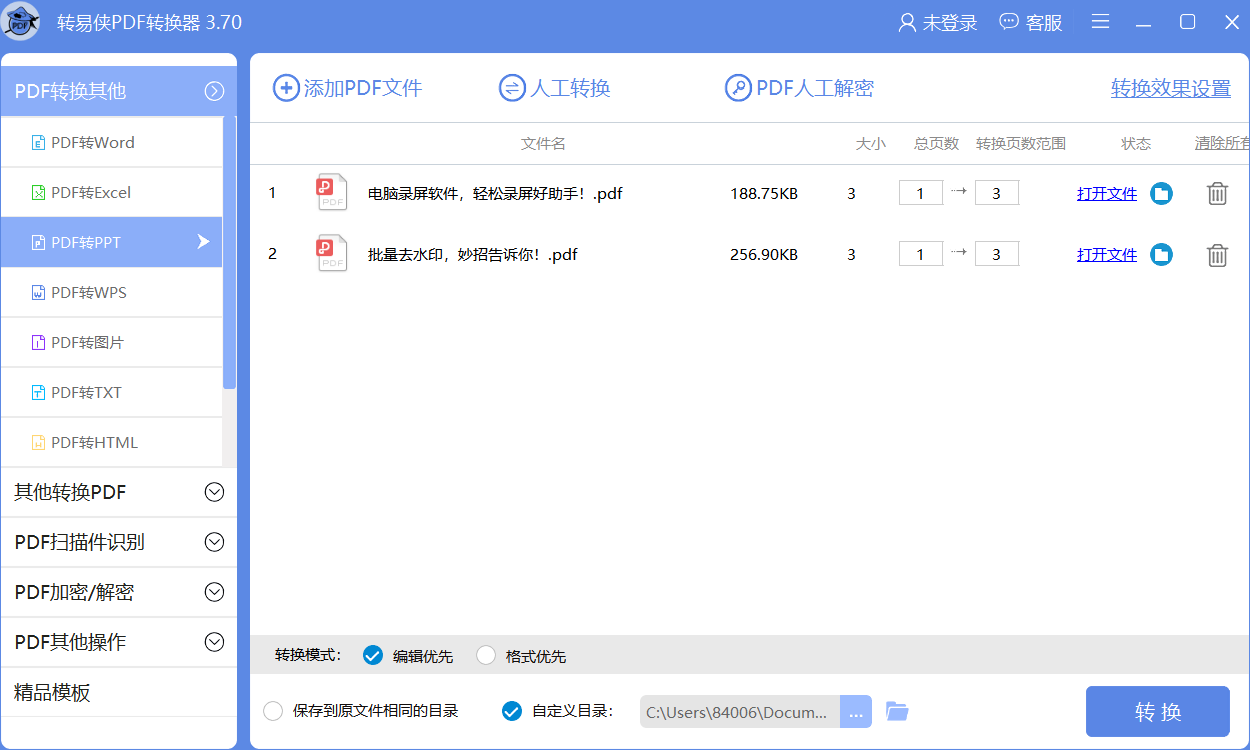Click PDF icon of 电脑录屏软件 row

click(332, 192)
